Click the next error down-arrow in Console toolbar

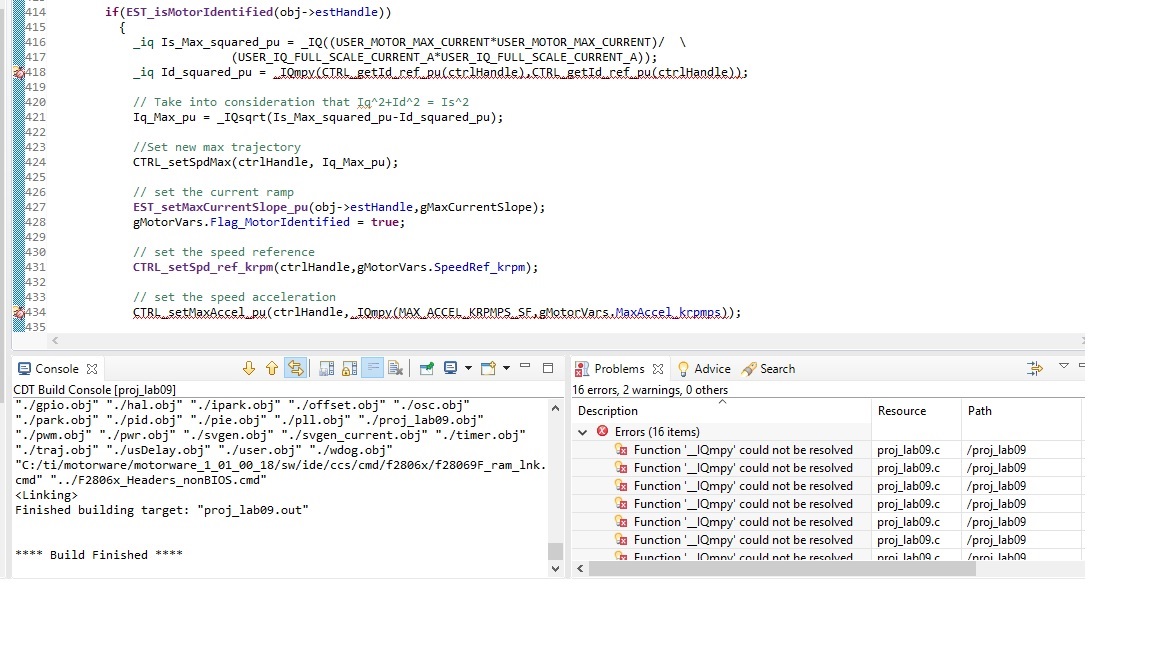249,369
